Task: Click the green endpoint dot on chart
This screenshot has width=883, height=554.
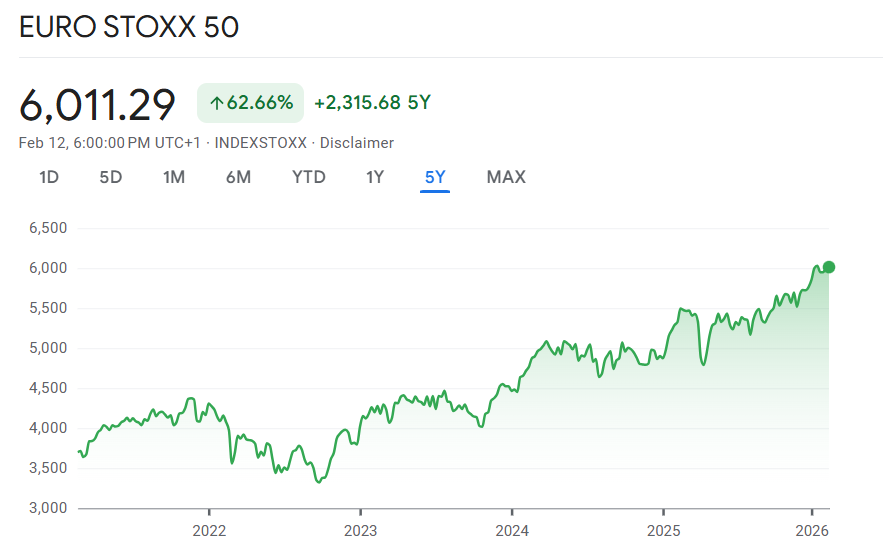Action: 828,267
